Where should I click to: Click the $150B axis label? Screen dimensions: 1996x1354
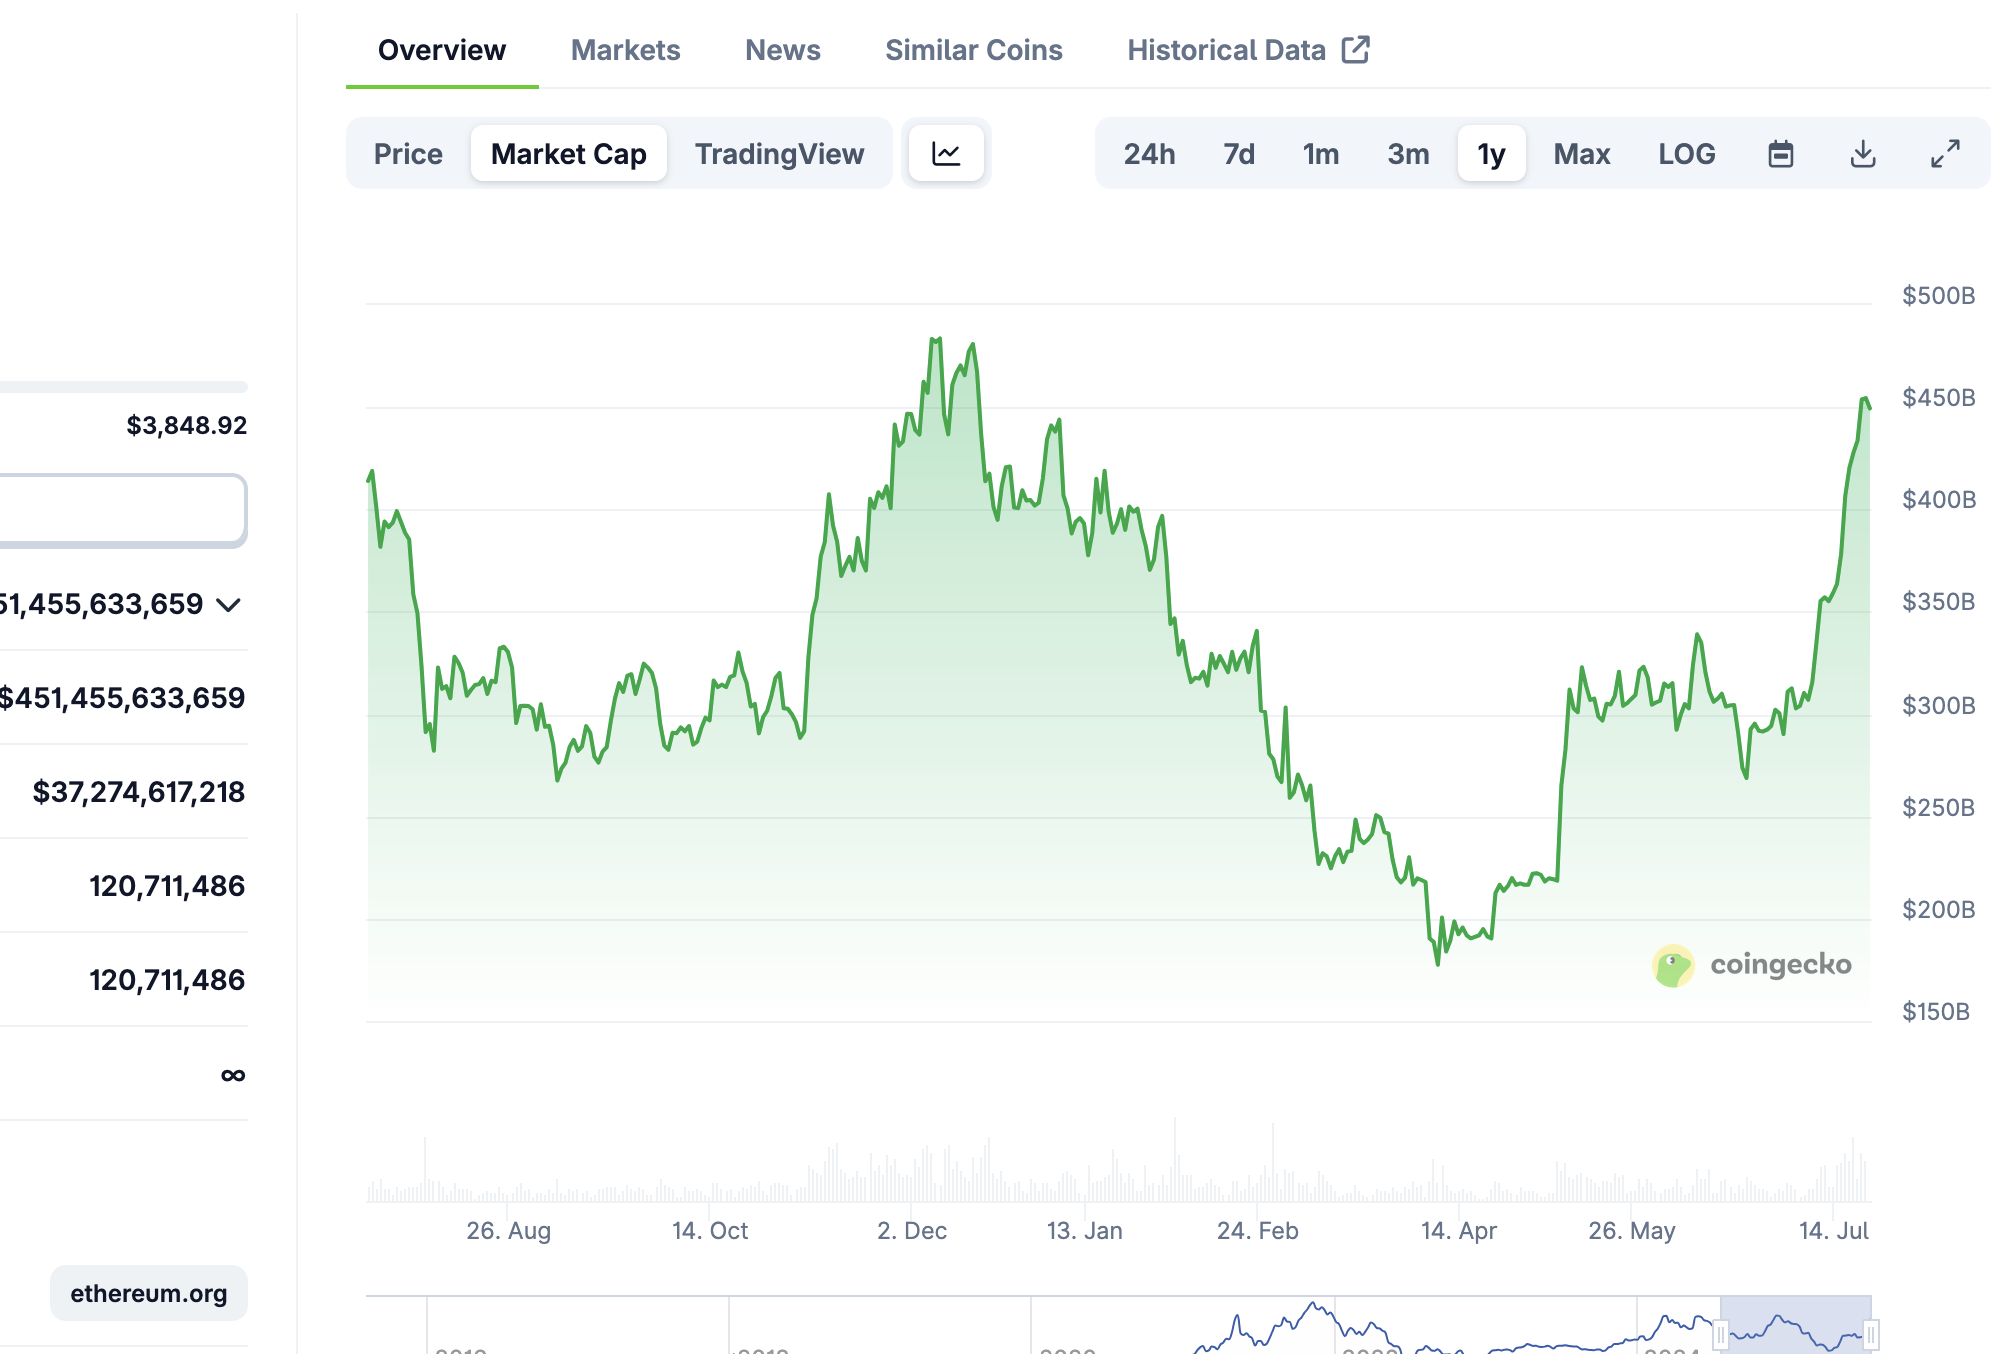pos(1936,1012)
